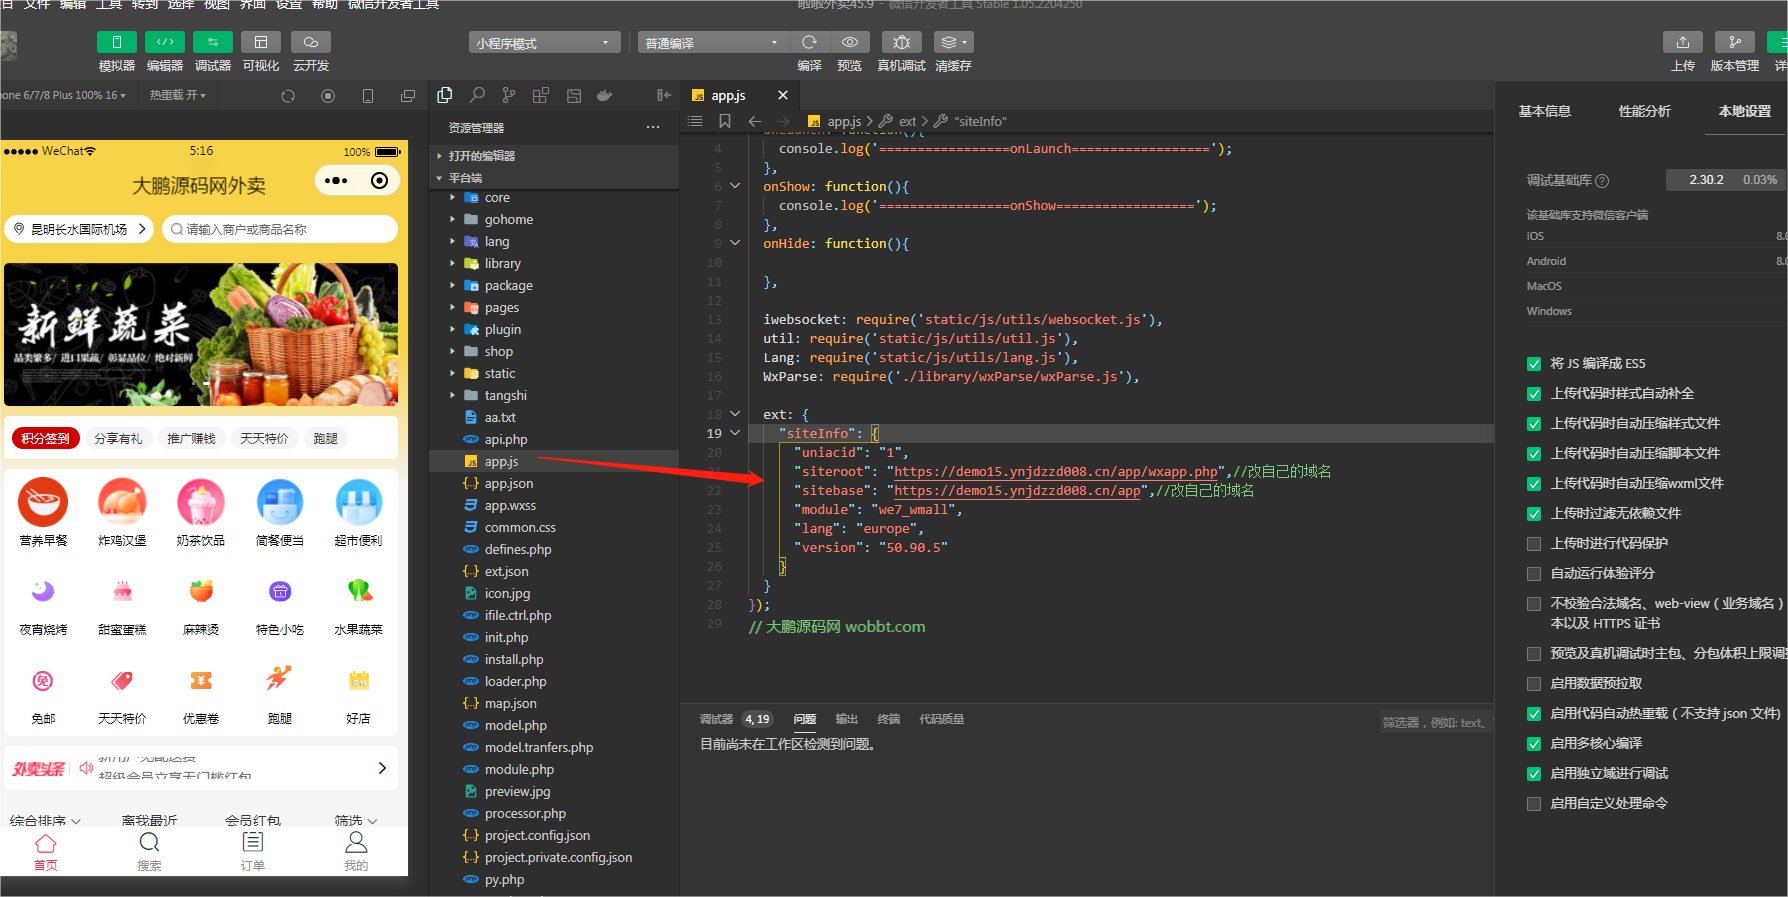Image resolution: width=1788 pixels, height=897 pixels.
Task: Enable the 启用数据预拉取 checkbox
Action: (x=1534, y=684)
